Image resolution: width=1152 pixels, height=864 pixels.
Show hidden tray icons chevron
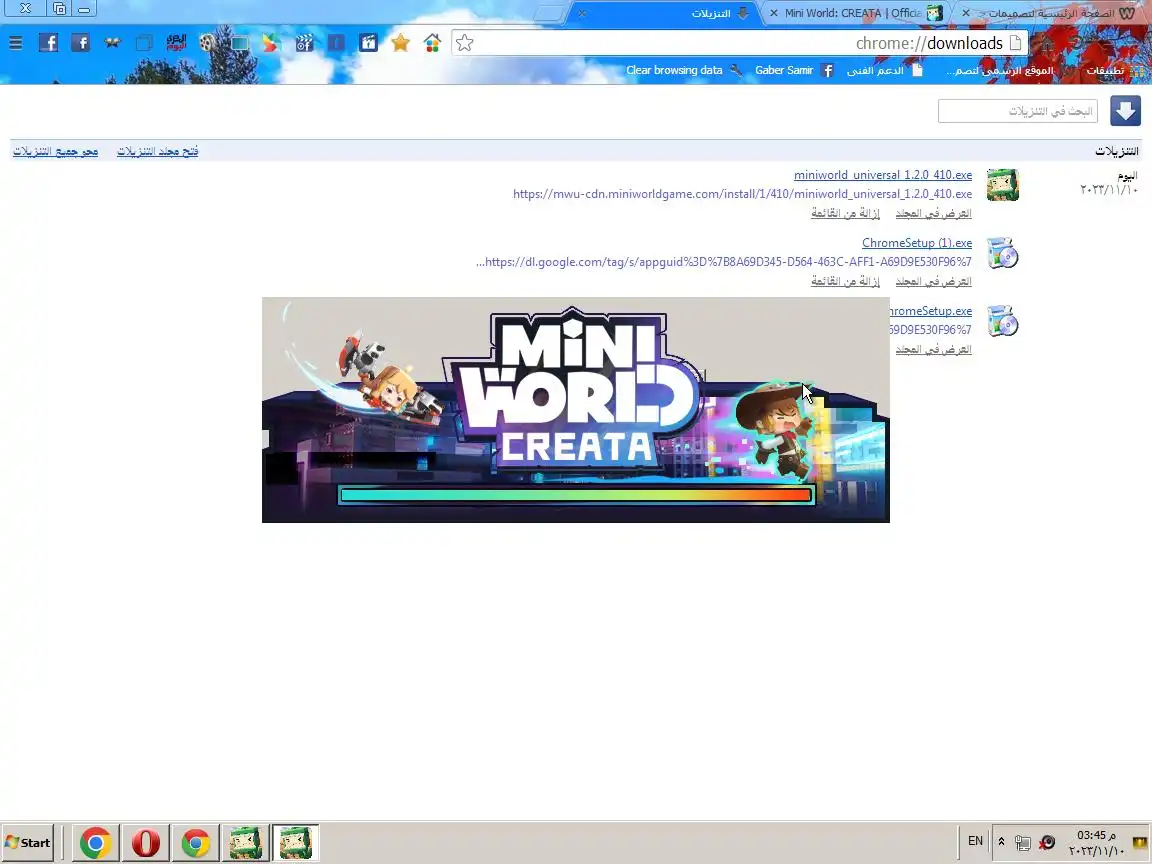click(1001, 842)
